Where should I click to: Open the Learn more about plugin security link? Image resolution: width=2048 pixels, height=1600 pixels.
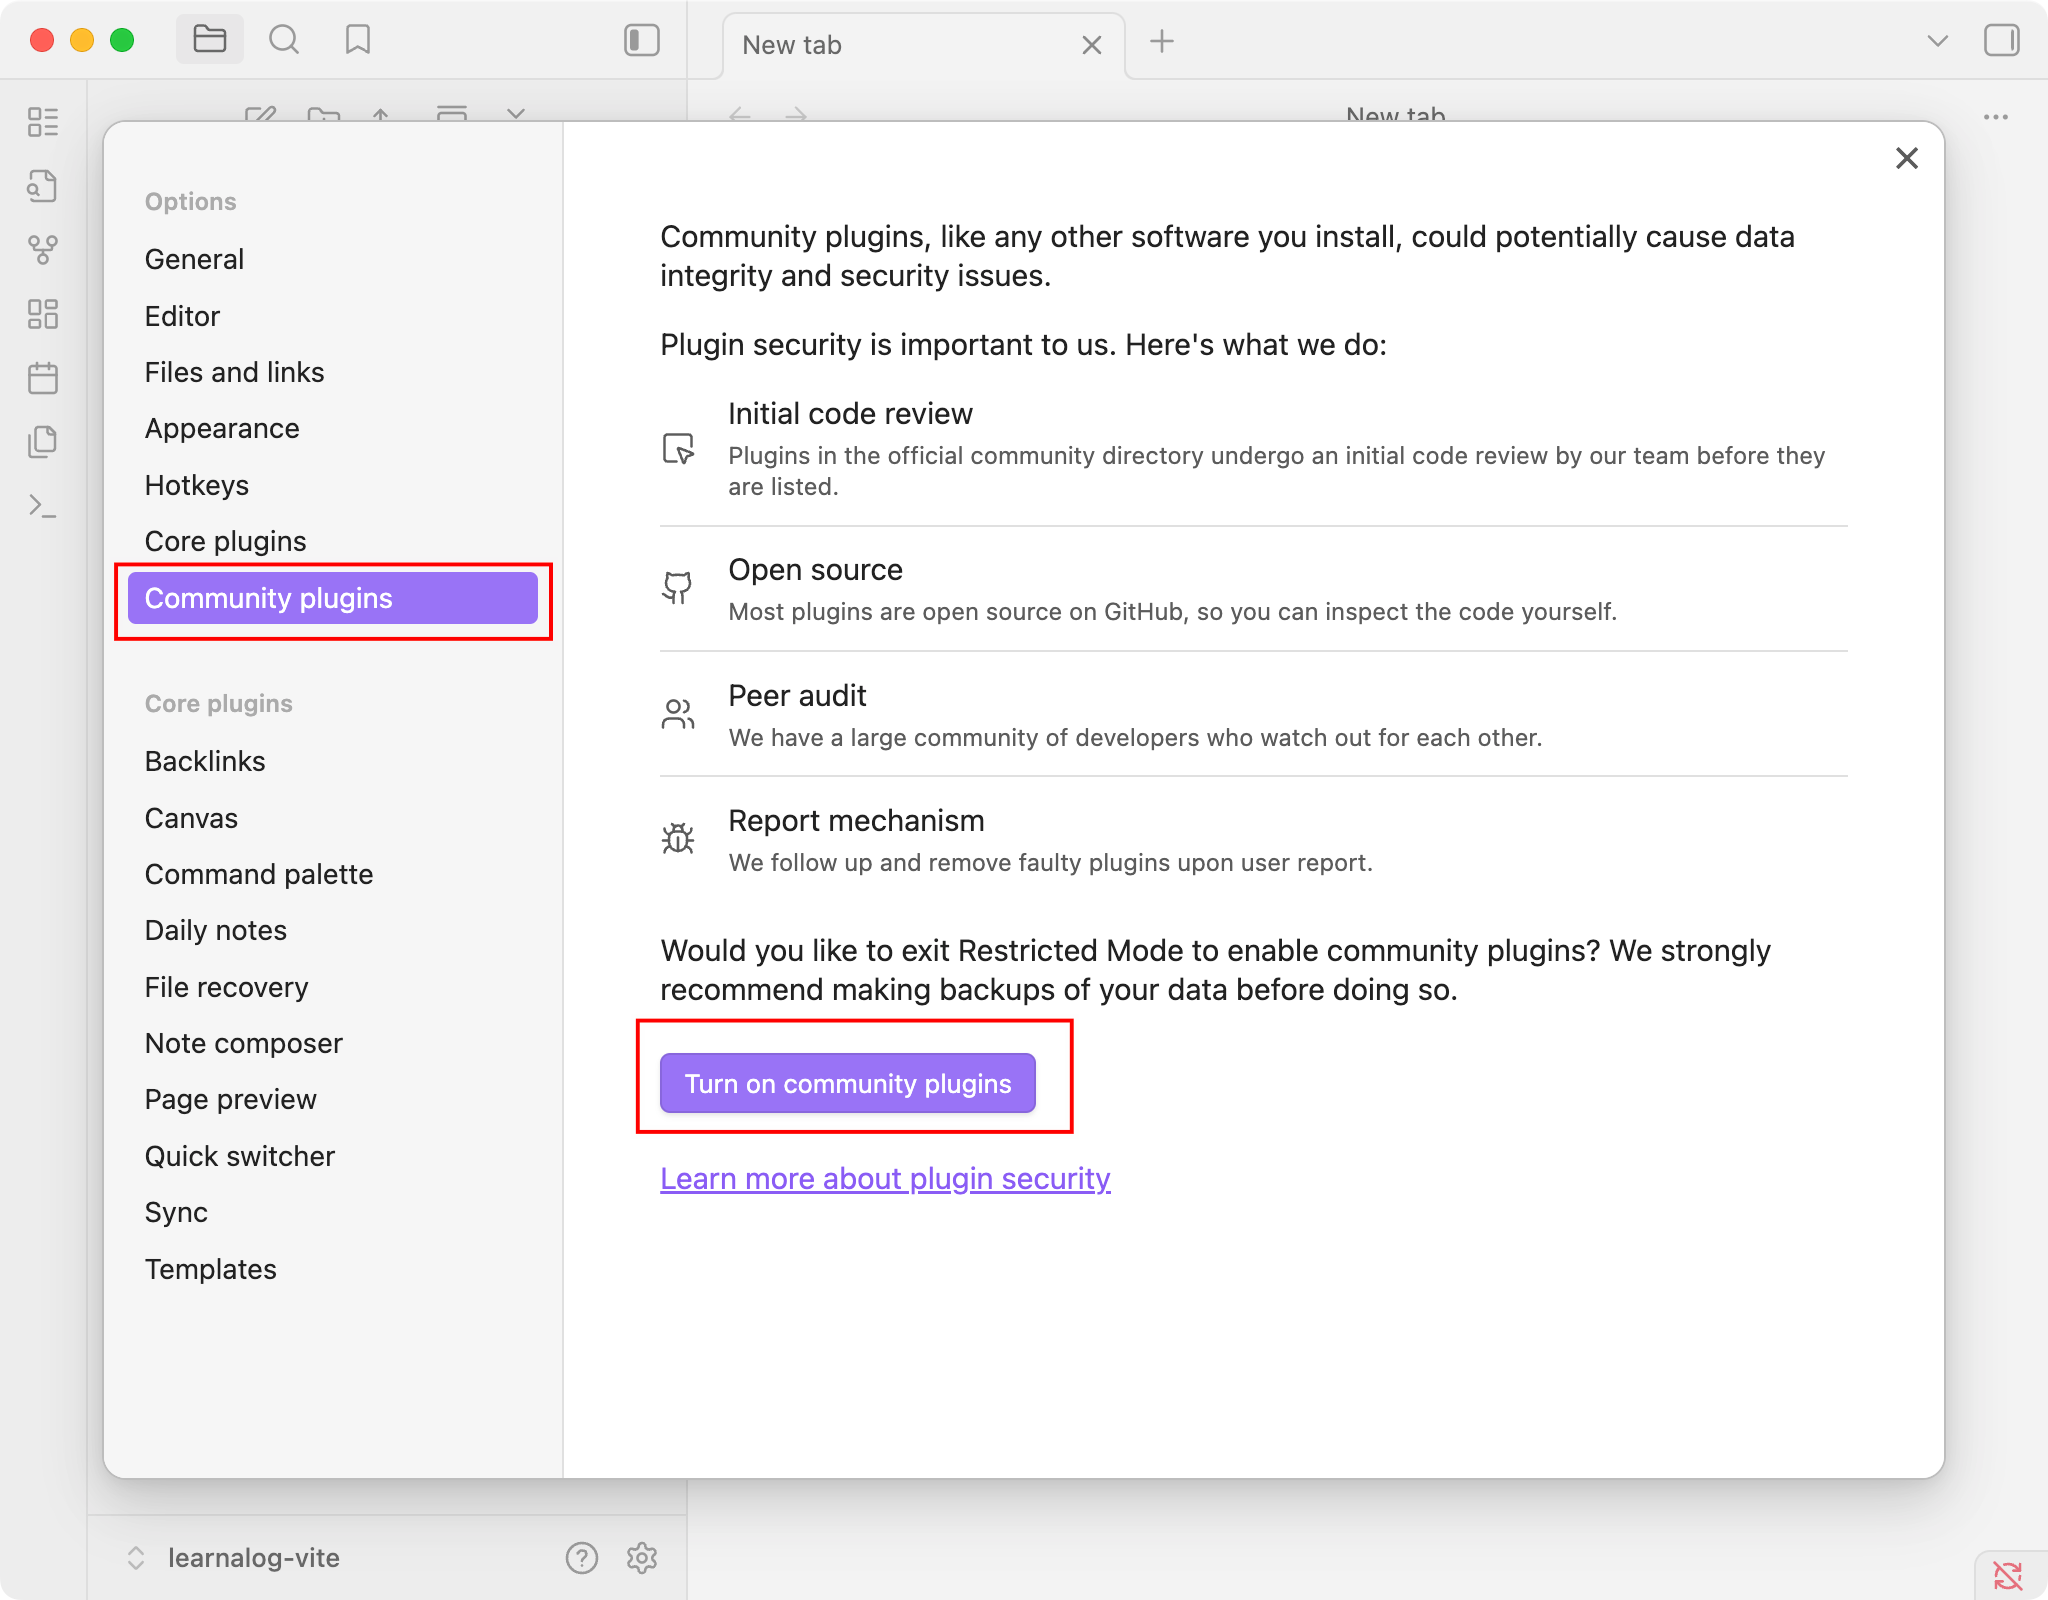click(x=884, y=1178)
